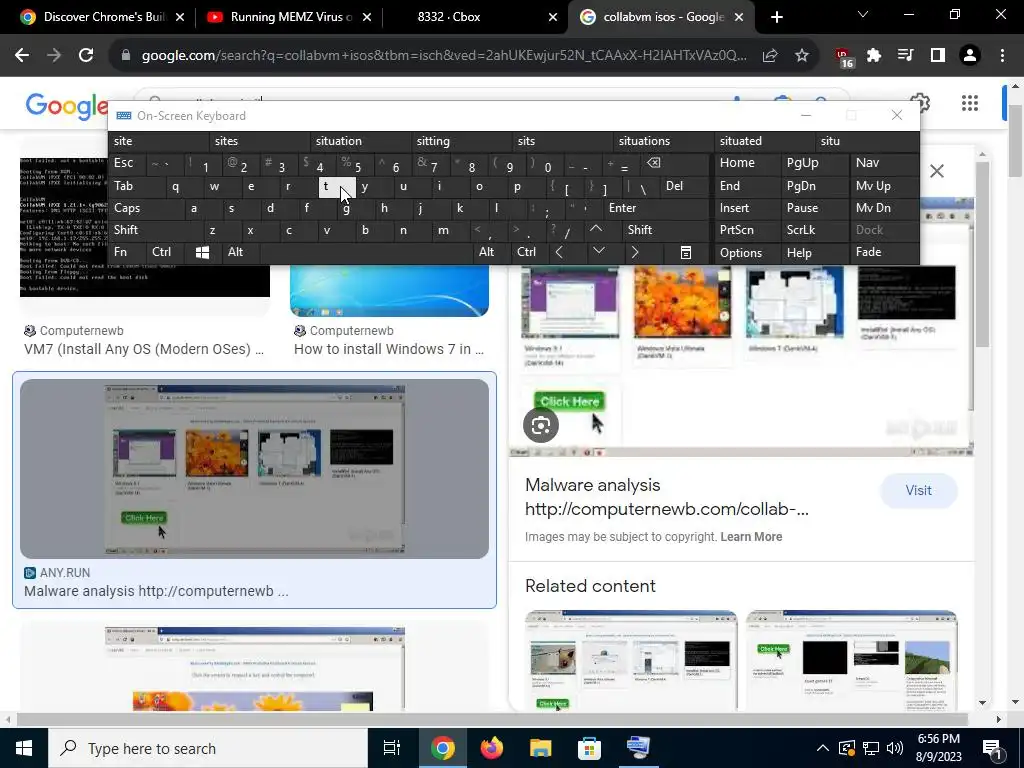Image resolution: width=1024 pixels, height=768 pixels.
Task: Open Chrome profile avatar
Action: click(970, 56)
